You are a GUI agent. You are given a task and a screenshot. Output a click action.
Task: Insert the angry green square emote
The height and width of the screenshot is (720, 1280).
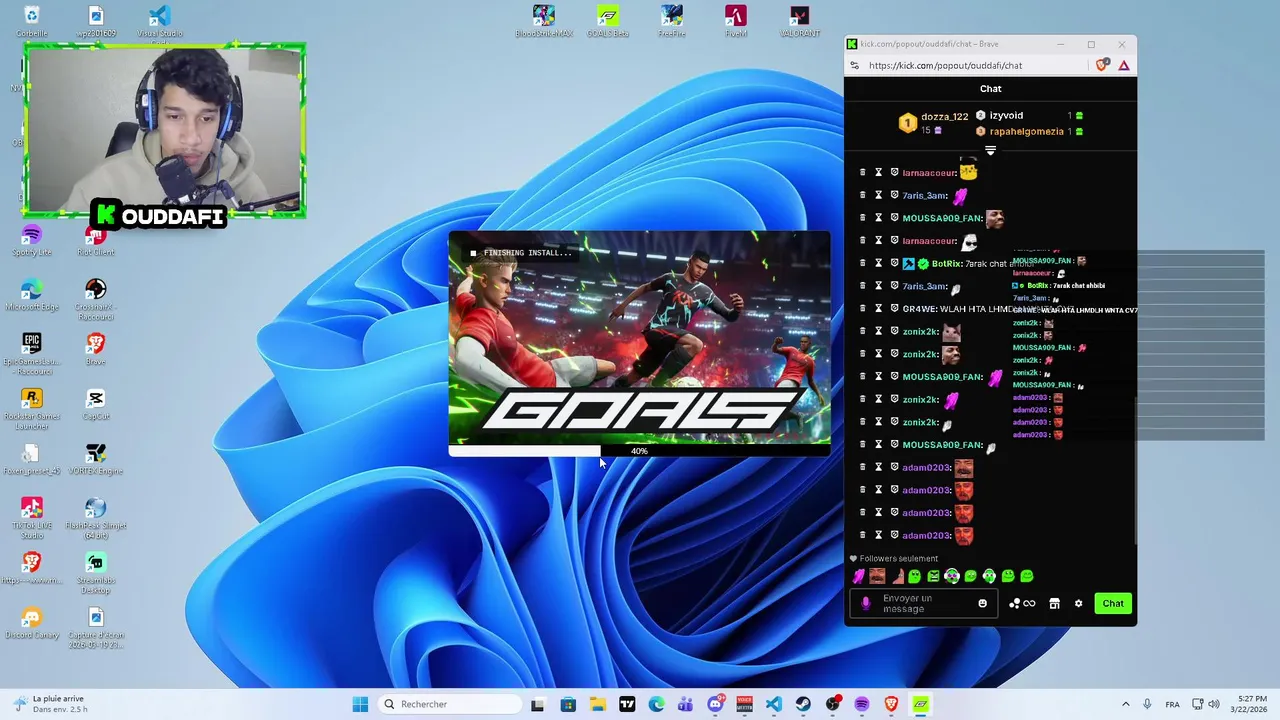[x=933, y=576]
